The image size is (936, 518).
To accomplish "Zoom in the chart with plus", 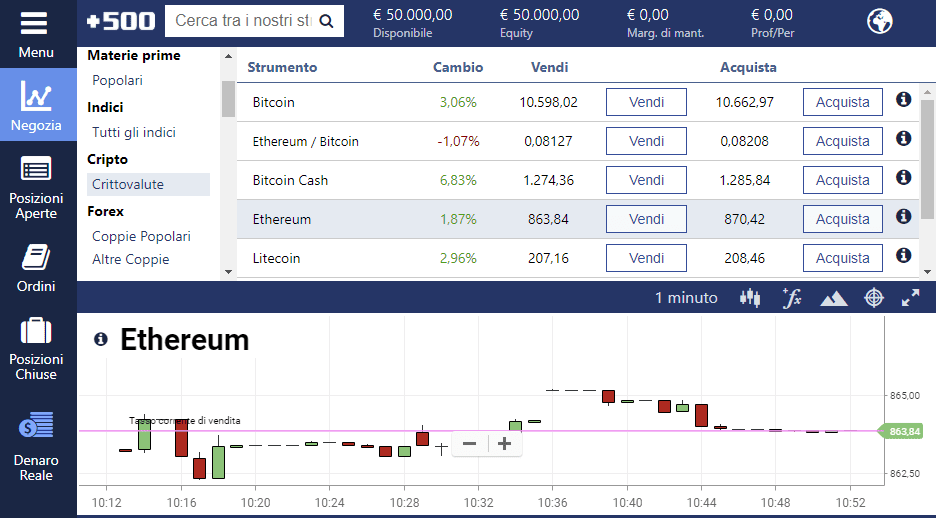I will [x=504, y=443].
